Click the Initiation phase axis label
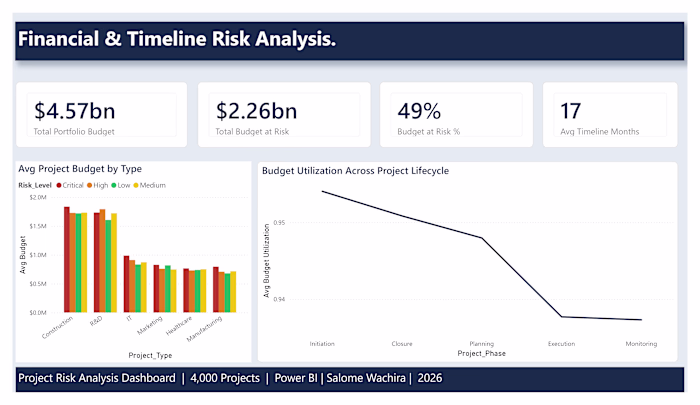The width and height of the screenshot is (700, 405). pos(322,344)
